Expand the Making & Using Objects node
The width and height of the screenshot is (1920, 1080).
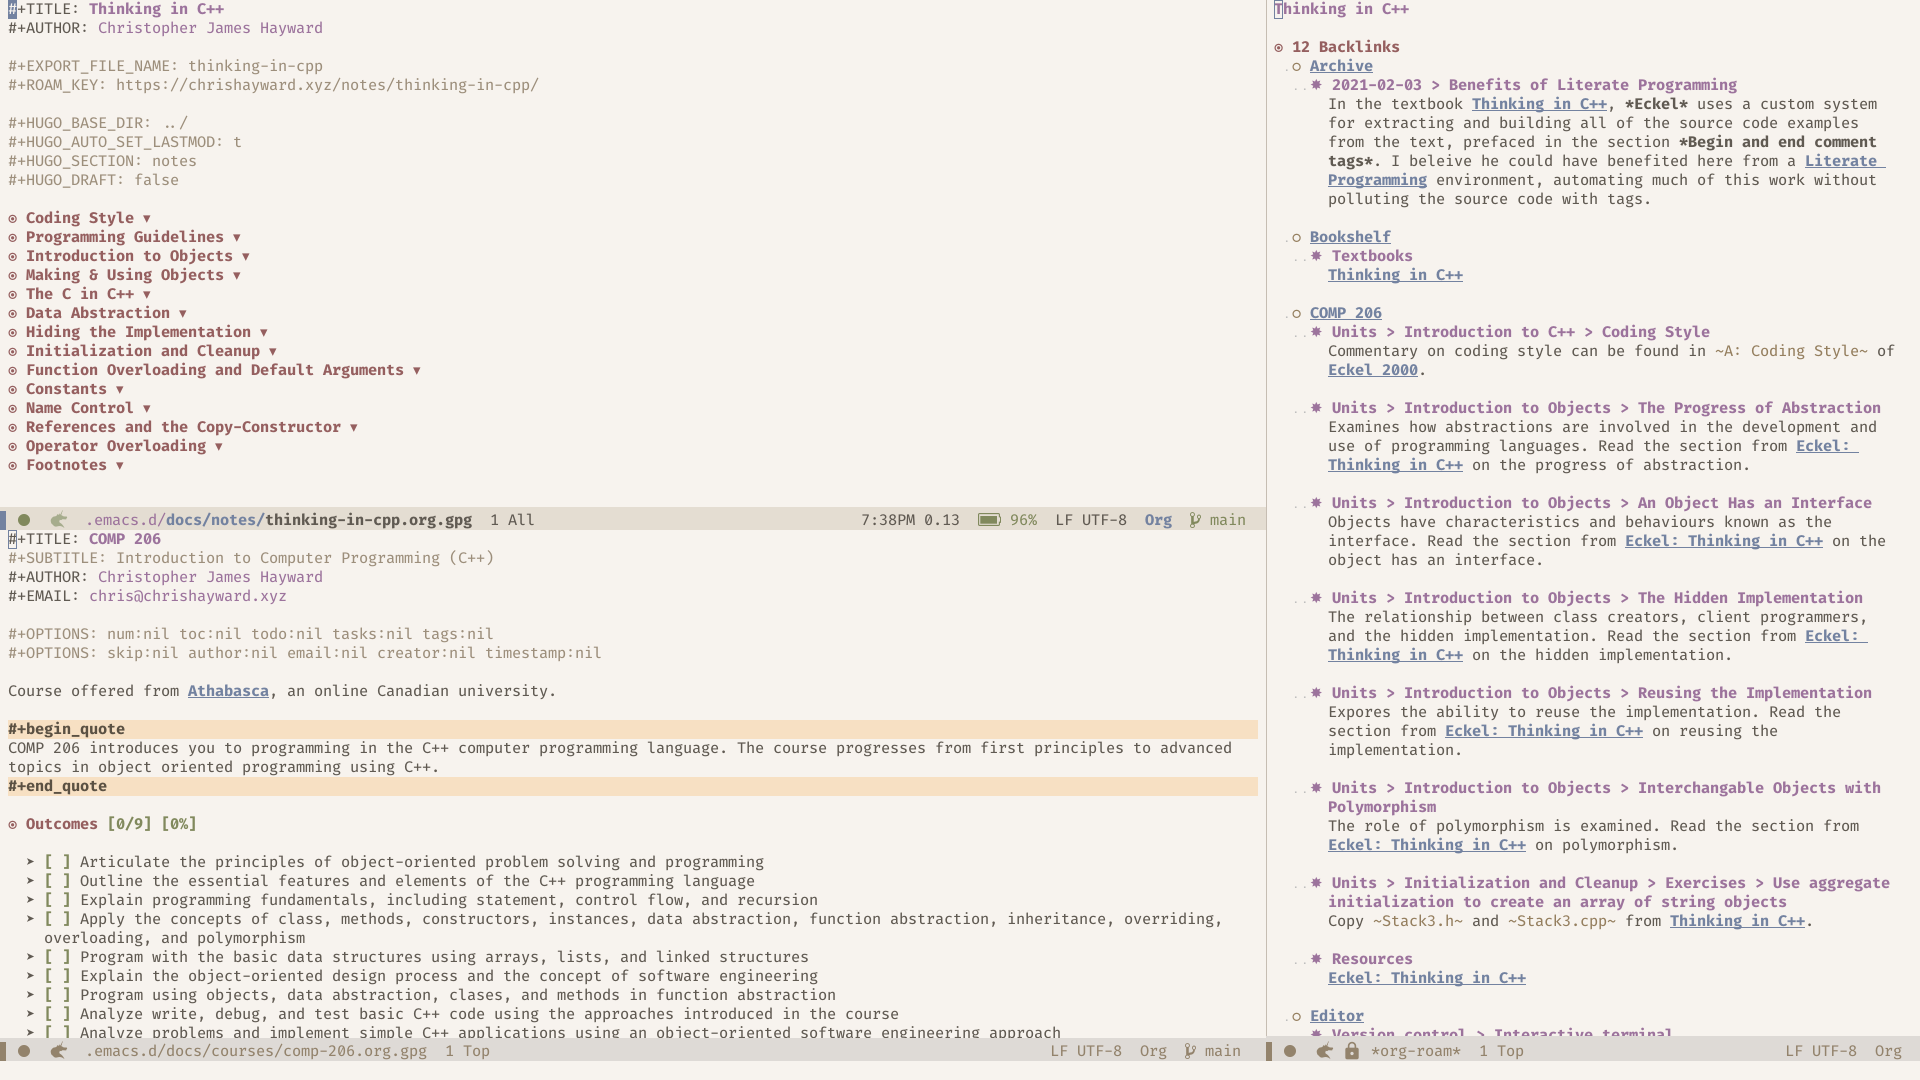coord(236,274)
